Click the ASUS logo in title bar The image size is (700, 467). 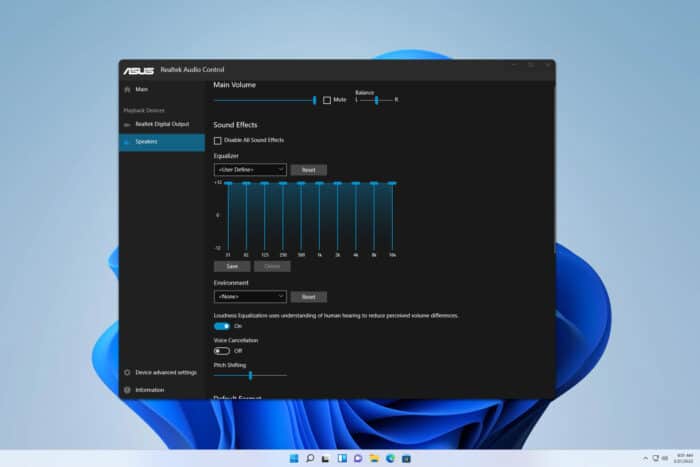138,71
